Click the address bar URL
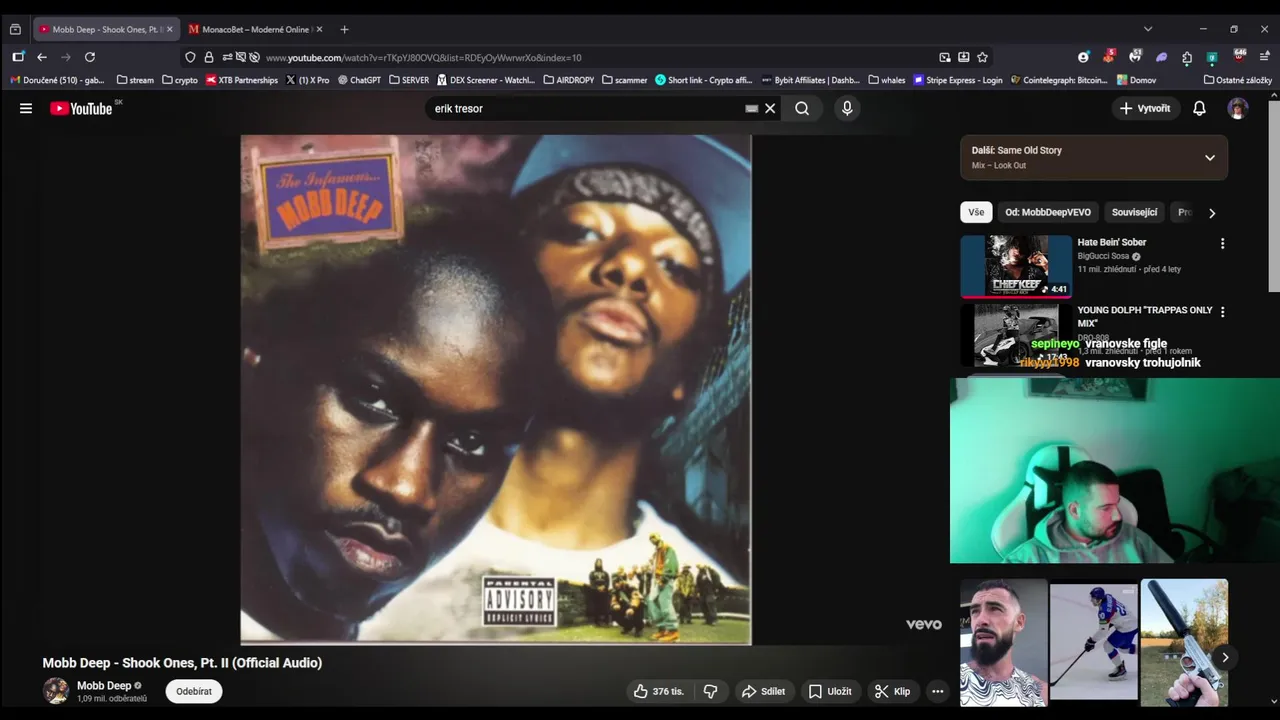 (x=423, y=58)
